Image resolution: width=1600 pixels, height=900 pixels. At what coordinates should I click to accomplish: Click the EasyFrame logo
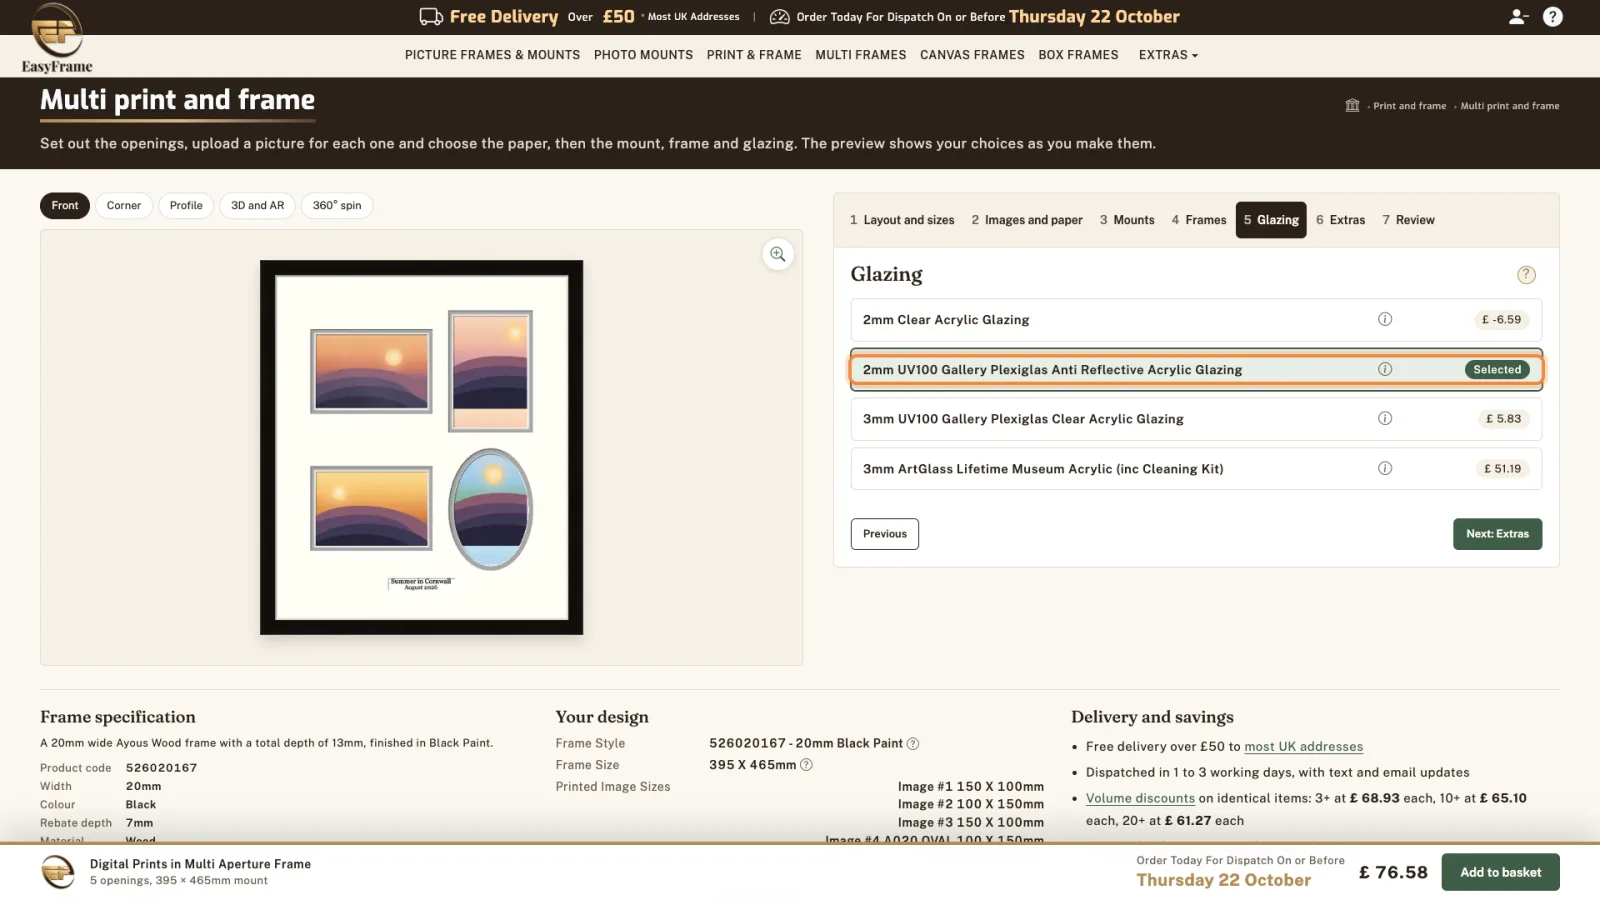click(x=57, y=39)
